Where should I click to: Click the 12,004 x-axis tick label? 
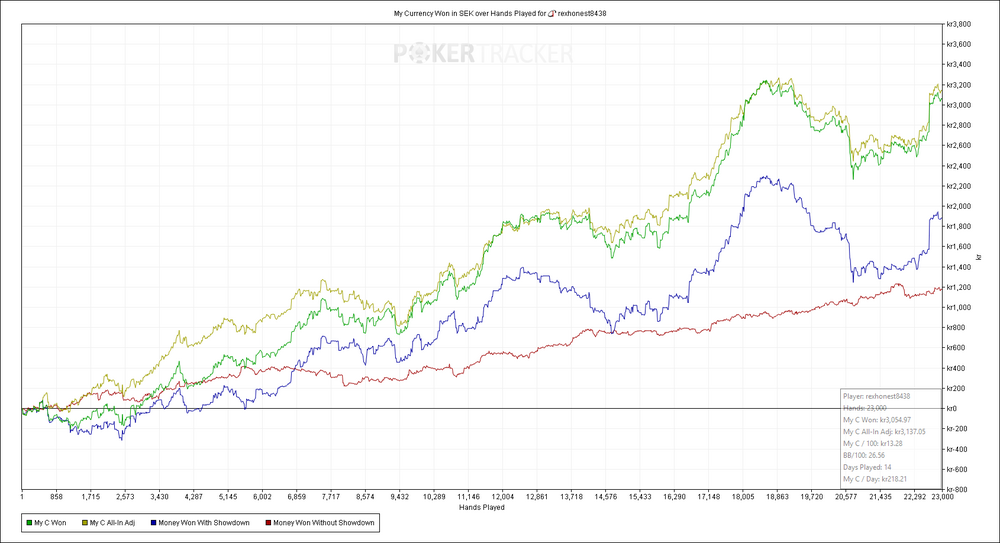(x=503, y=496)
